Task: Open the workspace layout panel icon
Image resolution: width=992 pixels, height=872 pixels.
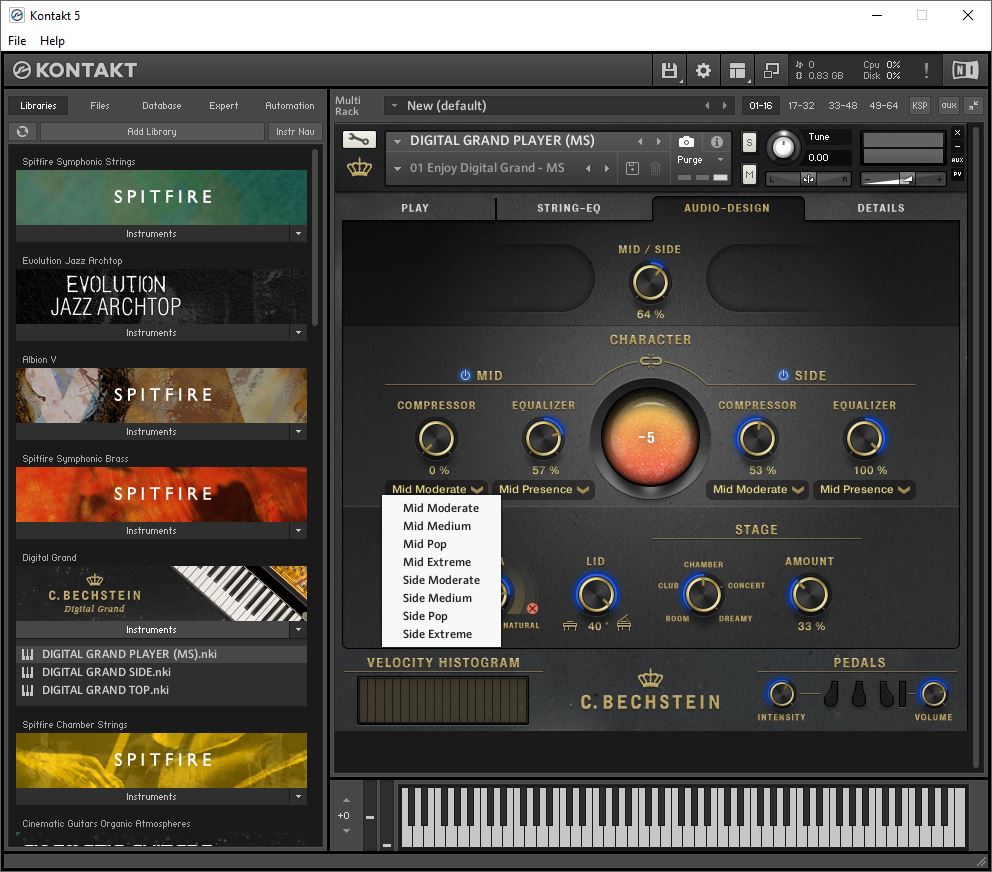Action: 737,70
